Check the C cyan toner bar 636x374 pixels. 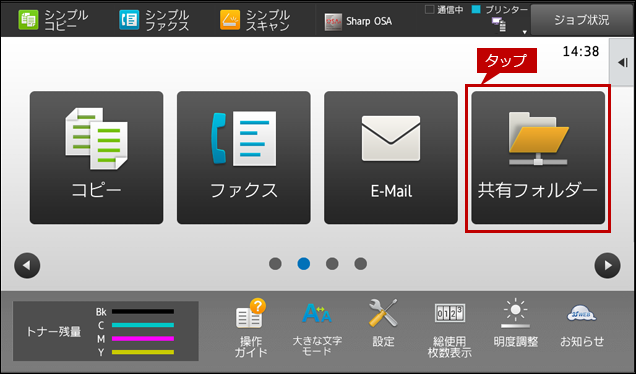(x=143, y=325)
